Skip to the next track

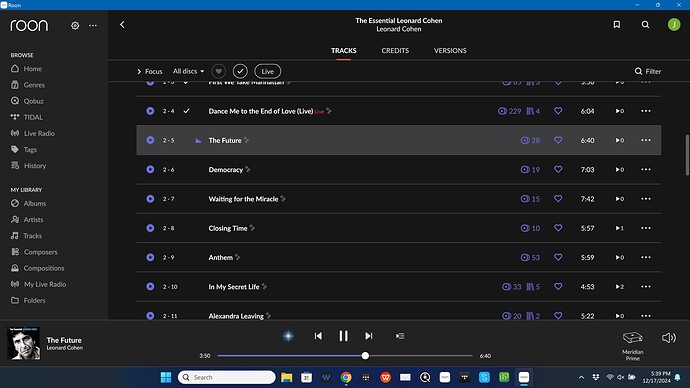coord(369,336)
